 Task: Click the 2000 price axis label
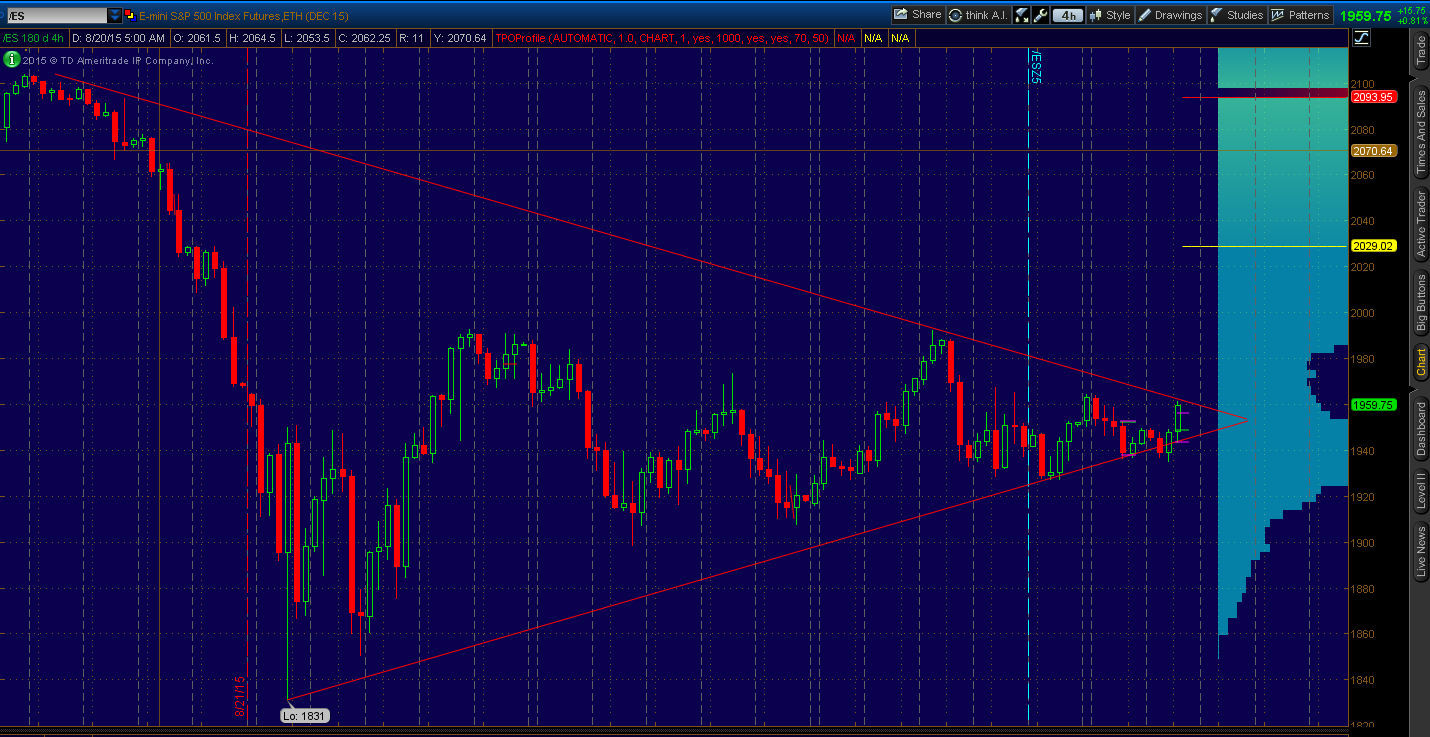point(1364,313)
